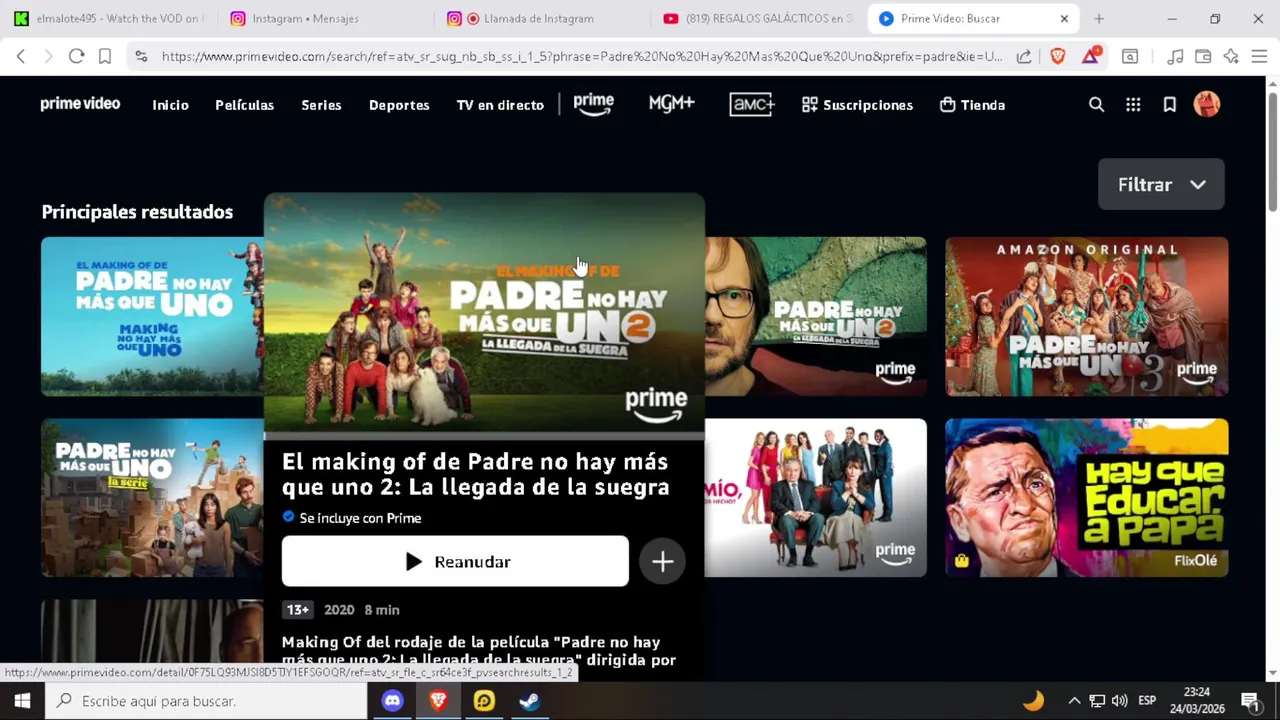Click Brave Rewards triangle icon

(1090, 56)
